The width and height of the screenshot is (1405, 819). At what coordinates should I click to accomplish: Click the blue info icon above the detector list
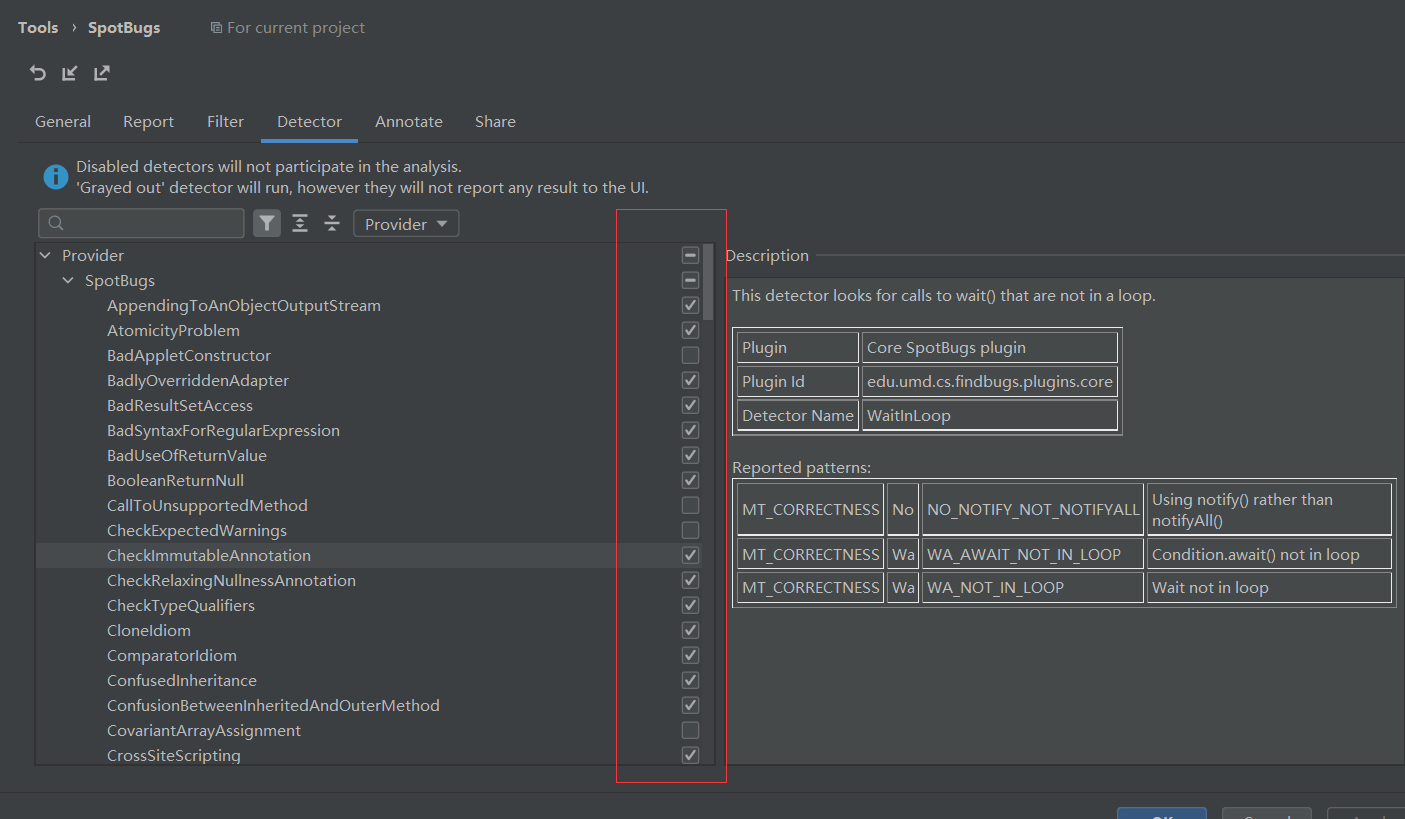pyautogui.click(x=55, y=176)
